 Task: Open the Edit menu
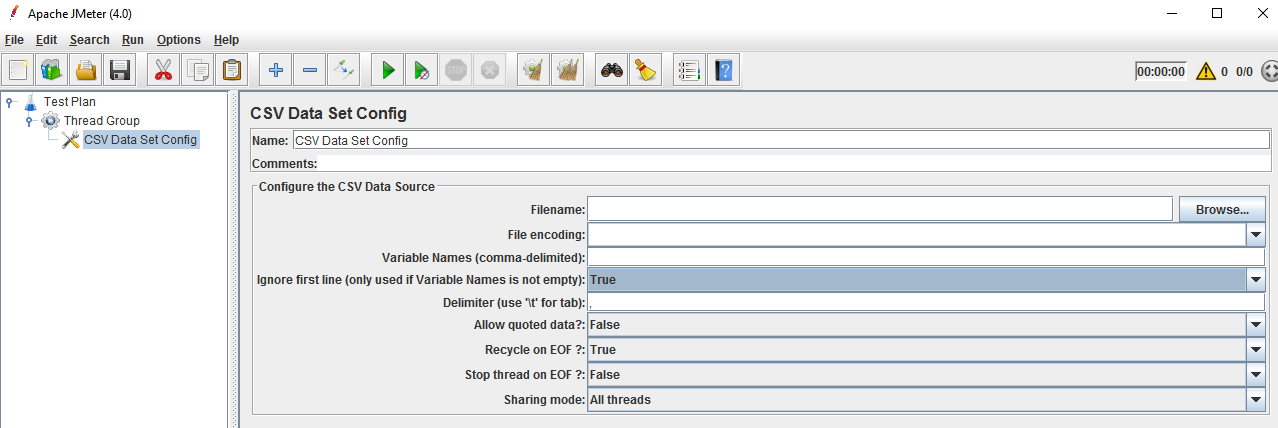point(46,40)
